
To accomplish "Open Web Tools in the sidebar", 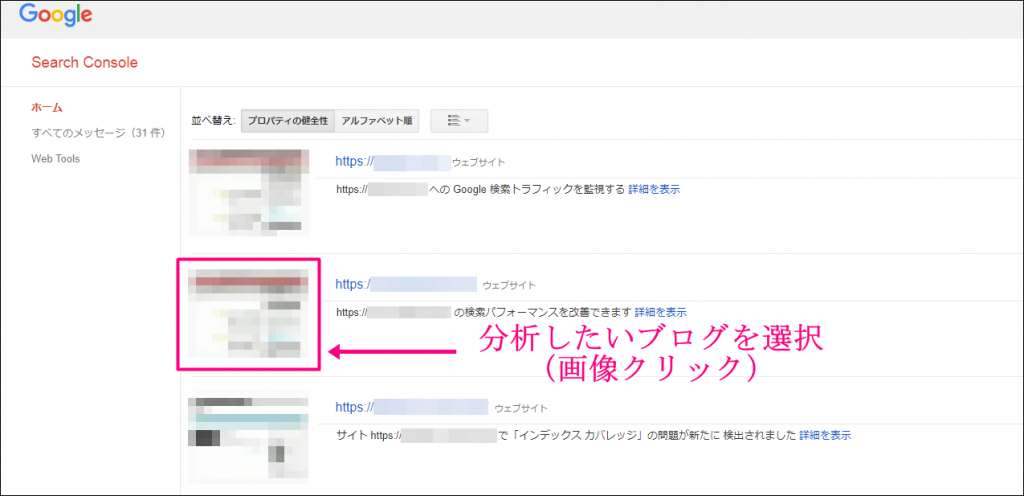I will 56,159.
